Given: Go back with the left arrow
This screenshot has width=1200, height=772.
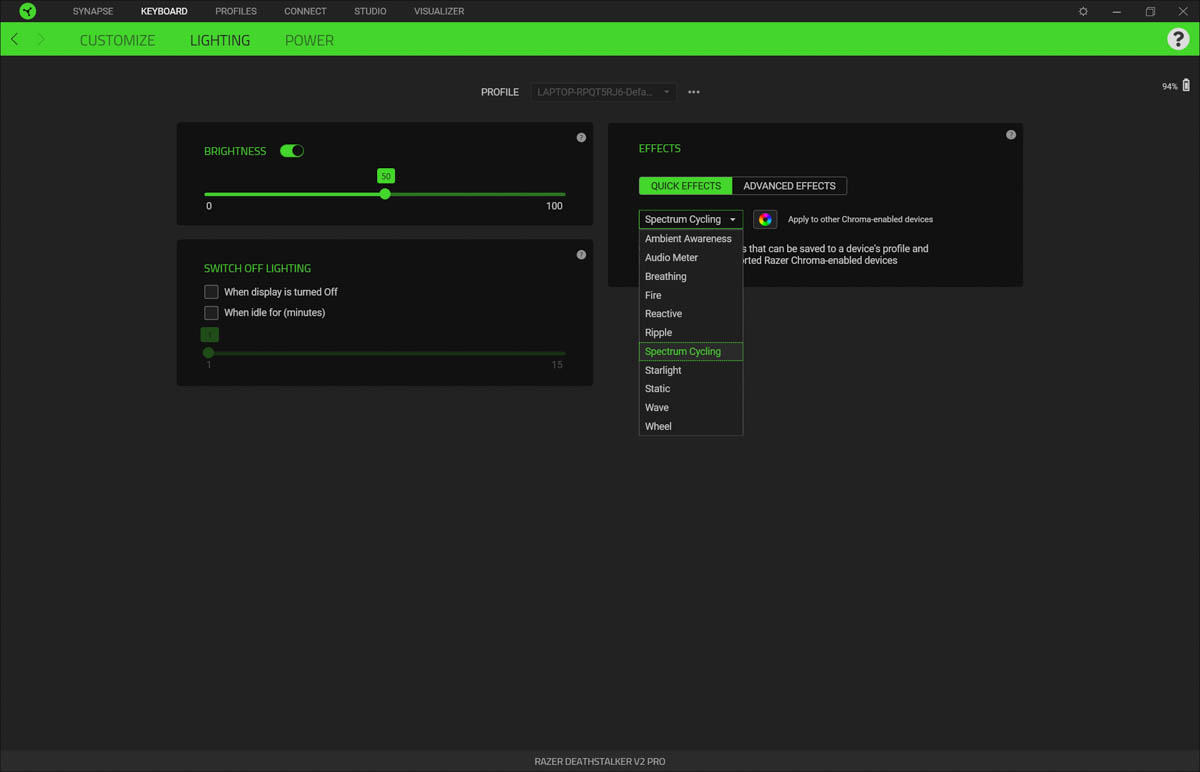Looking at the screenshot, I should click(14, 39).
